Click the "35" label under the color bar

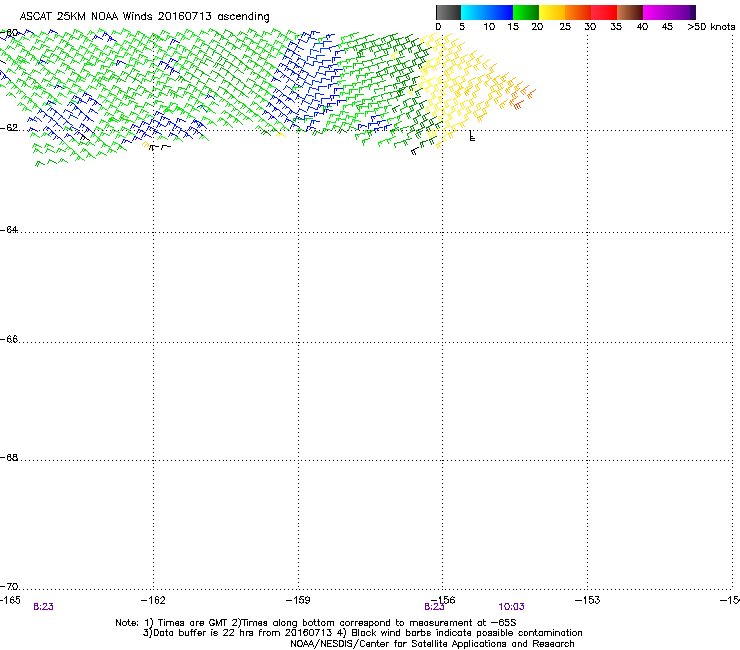click(x=616, y=27)
